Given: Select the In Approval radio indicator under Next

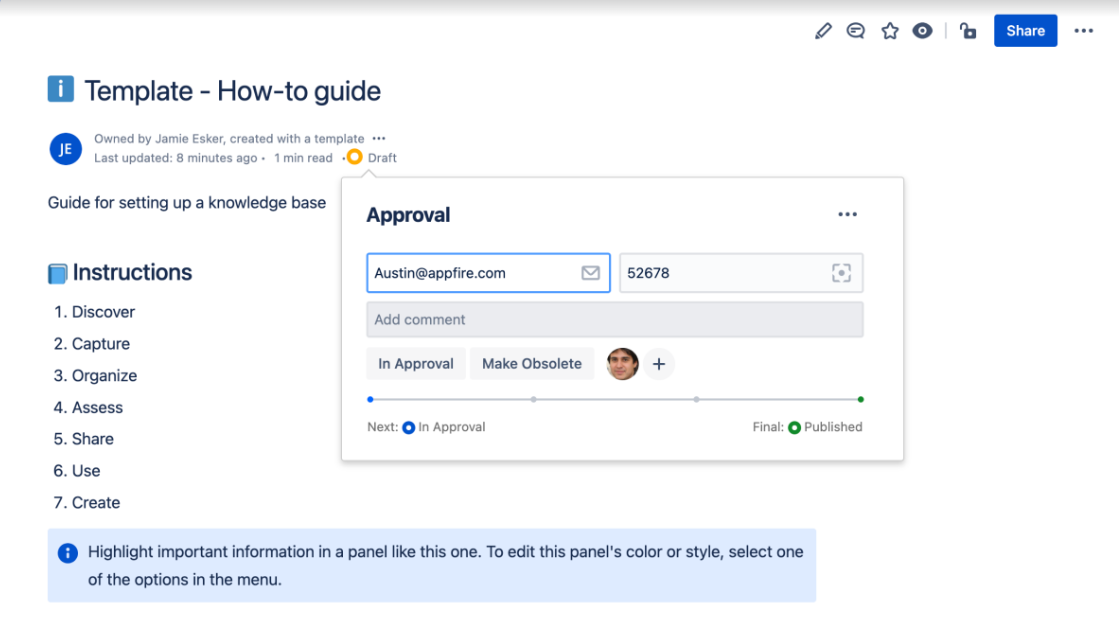Looking at the screenshot, I should (x=409, y=426).
